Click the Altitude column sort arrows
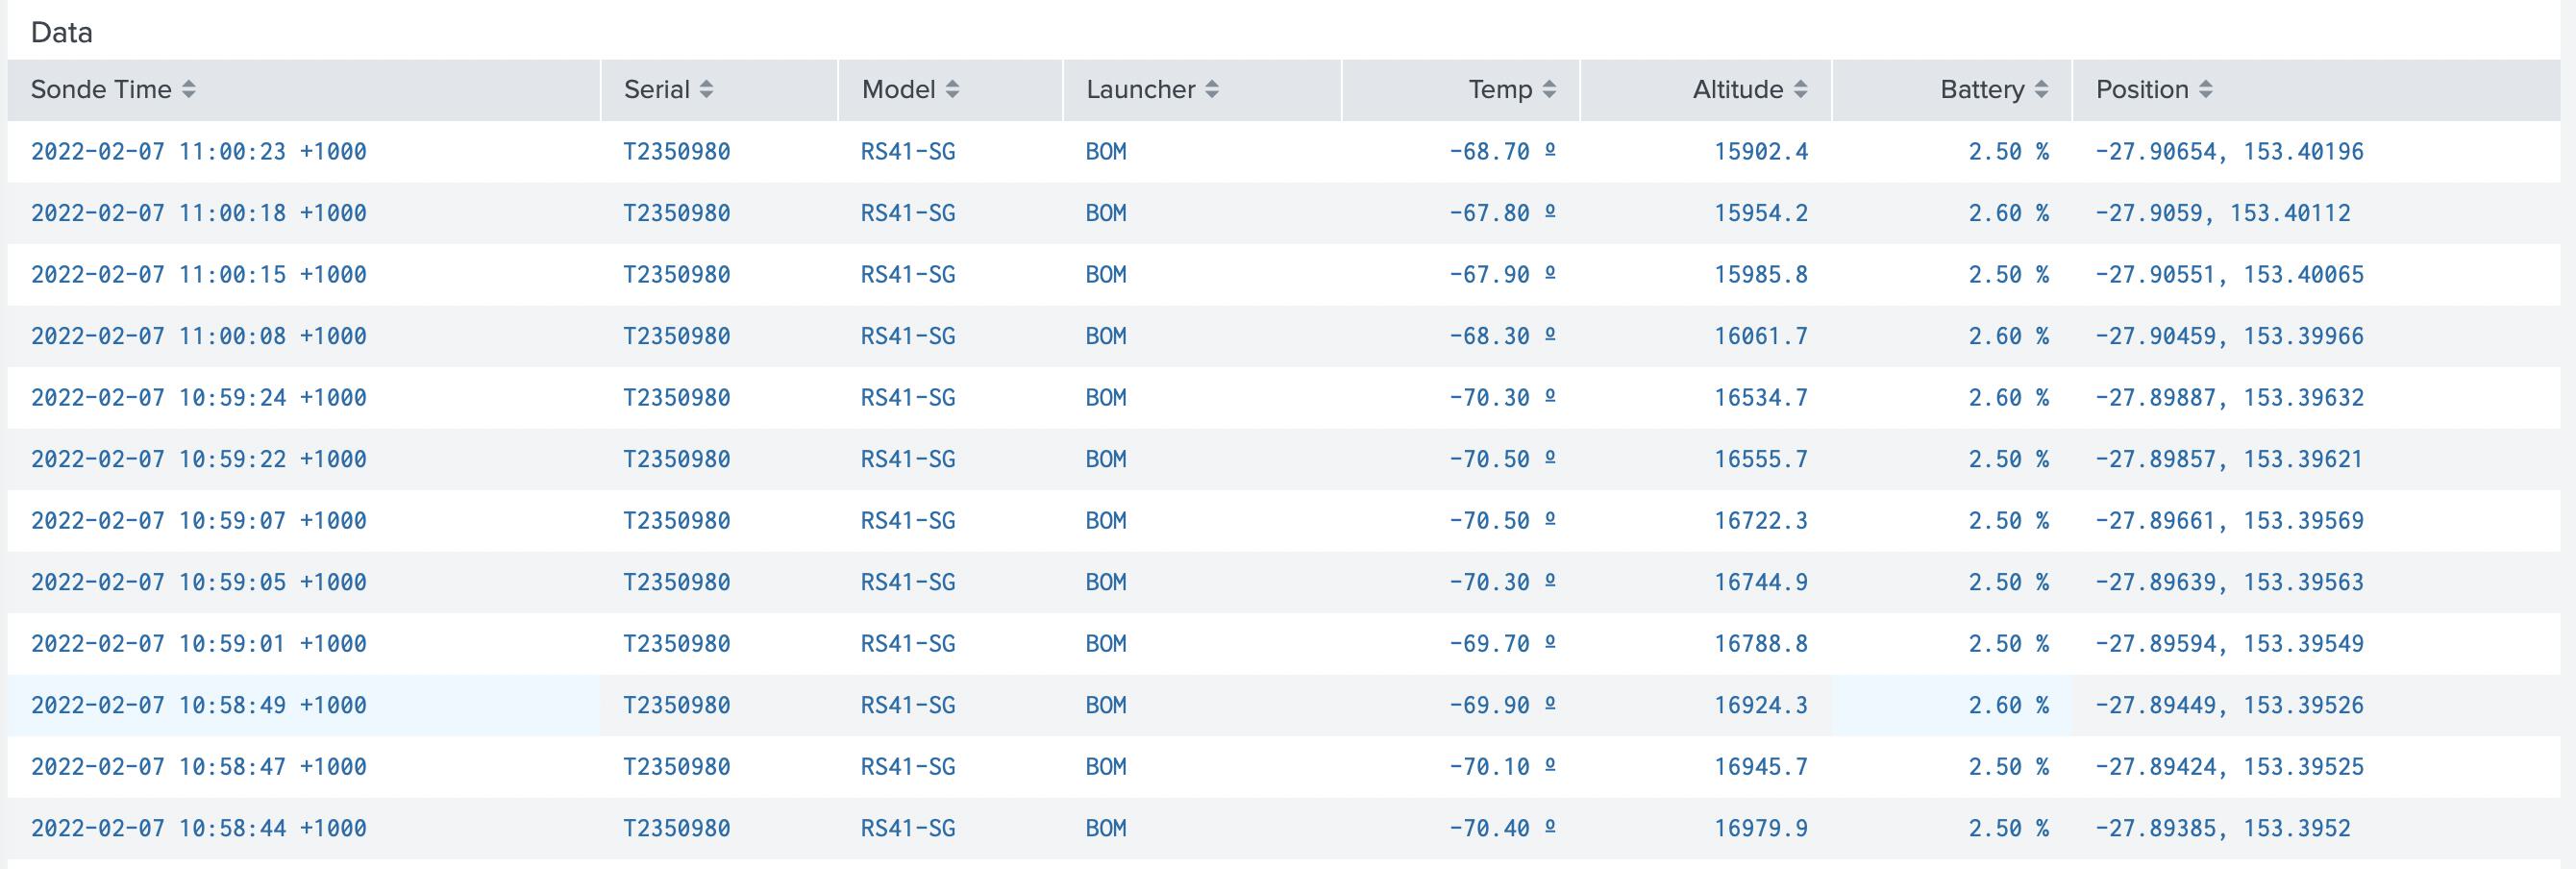2576x869 pixels. (1800, 90)
